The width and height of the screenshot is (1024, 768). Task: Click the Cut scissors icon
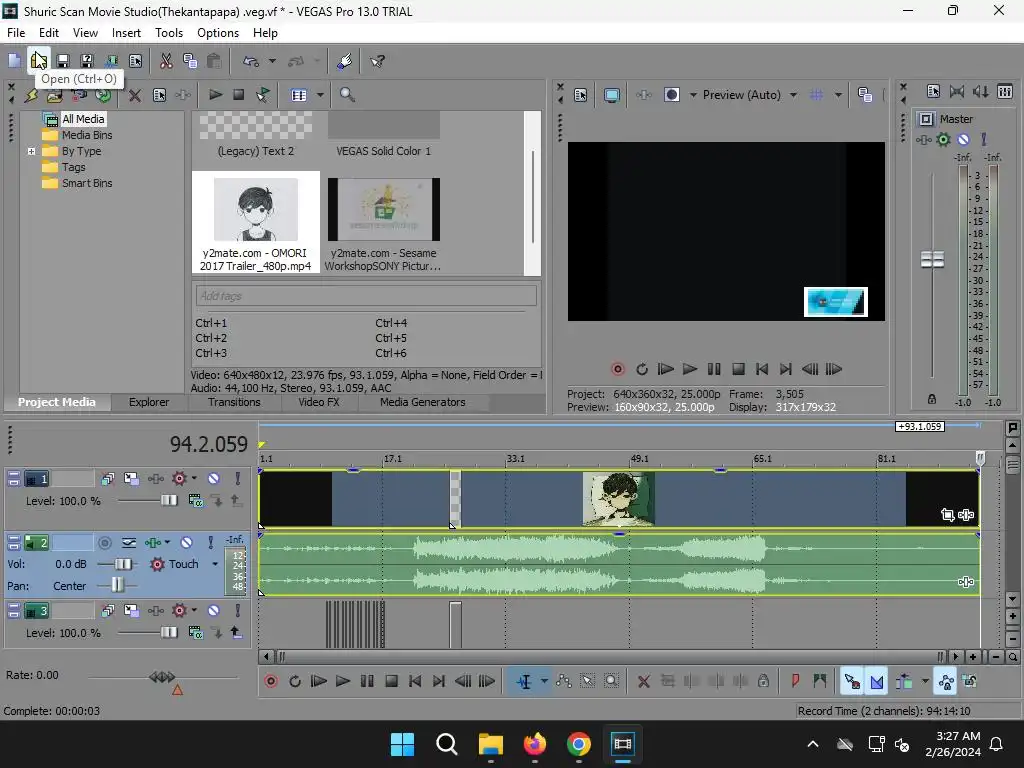(x=167, y=61)
